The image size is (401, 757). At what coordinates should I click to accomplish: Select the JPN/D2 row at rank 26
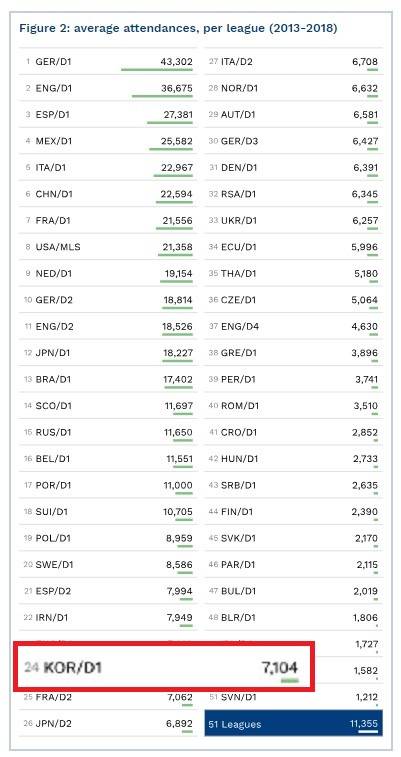point(108,723)
